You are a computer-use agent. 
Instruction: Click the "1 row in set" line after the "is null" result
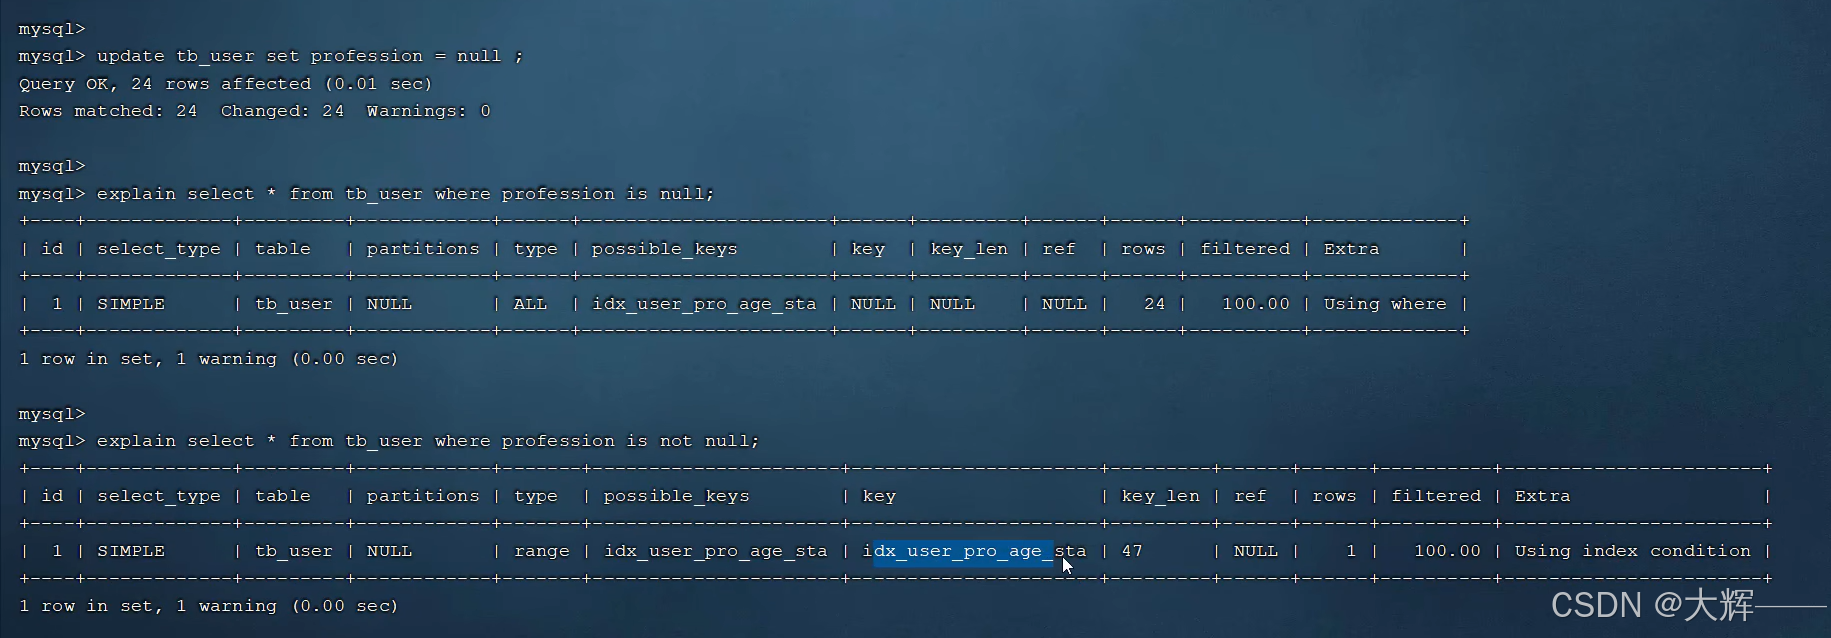click(x=208, y=359)
